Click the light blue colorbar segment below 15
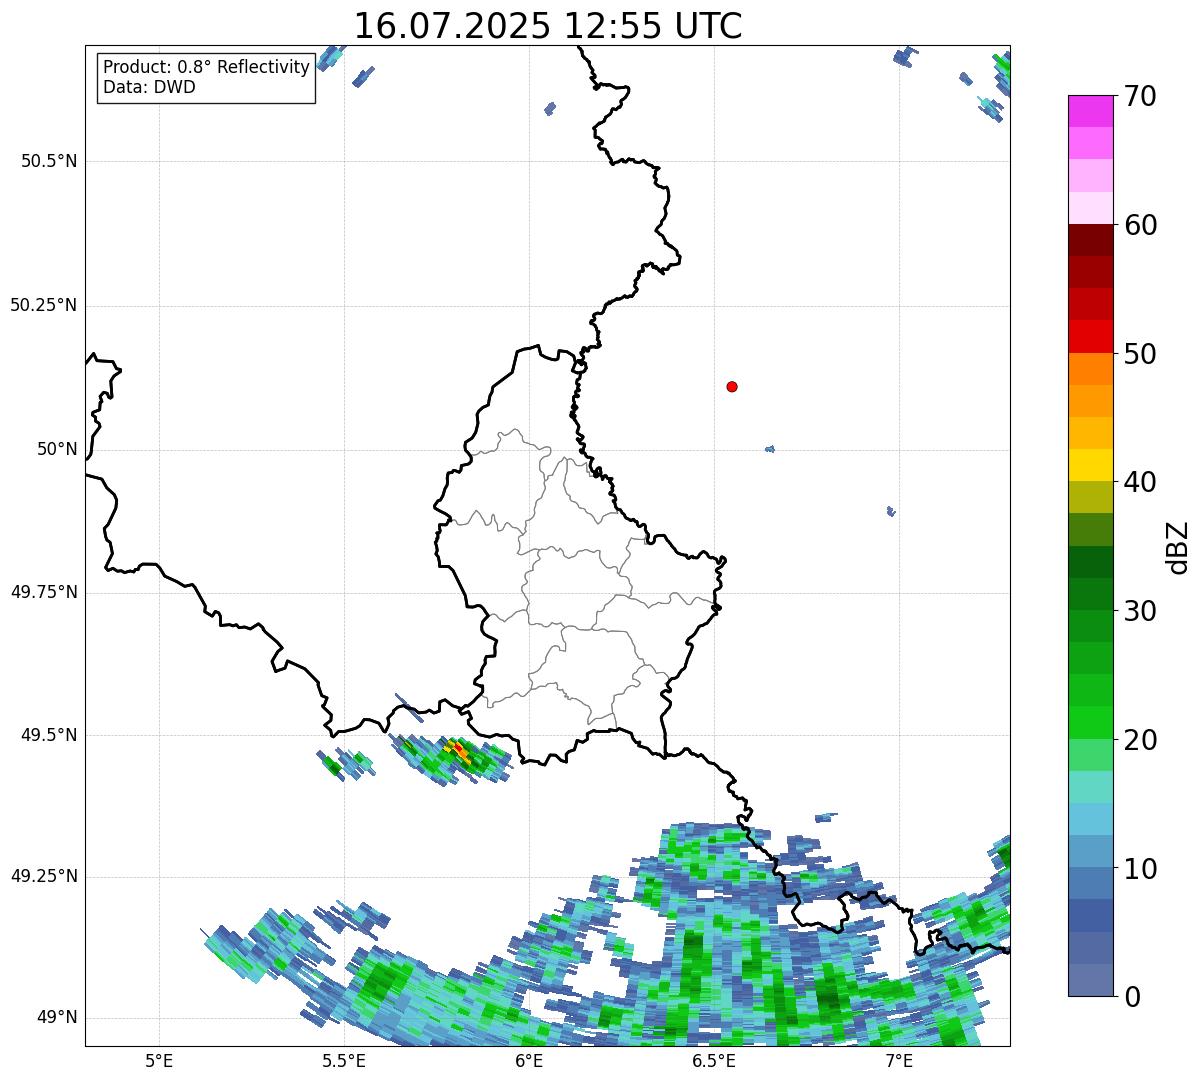Screen dimensions: 1202x1081 [1090, 819]
